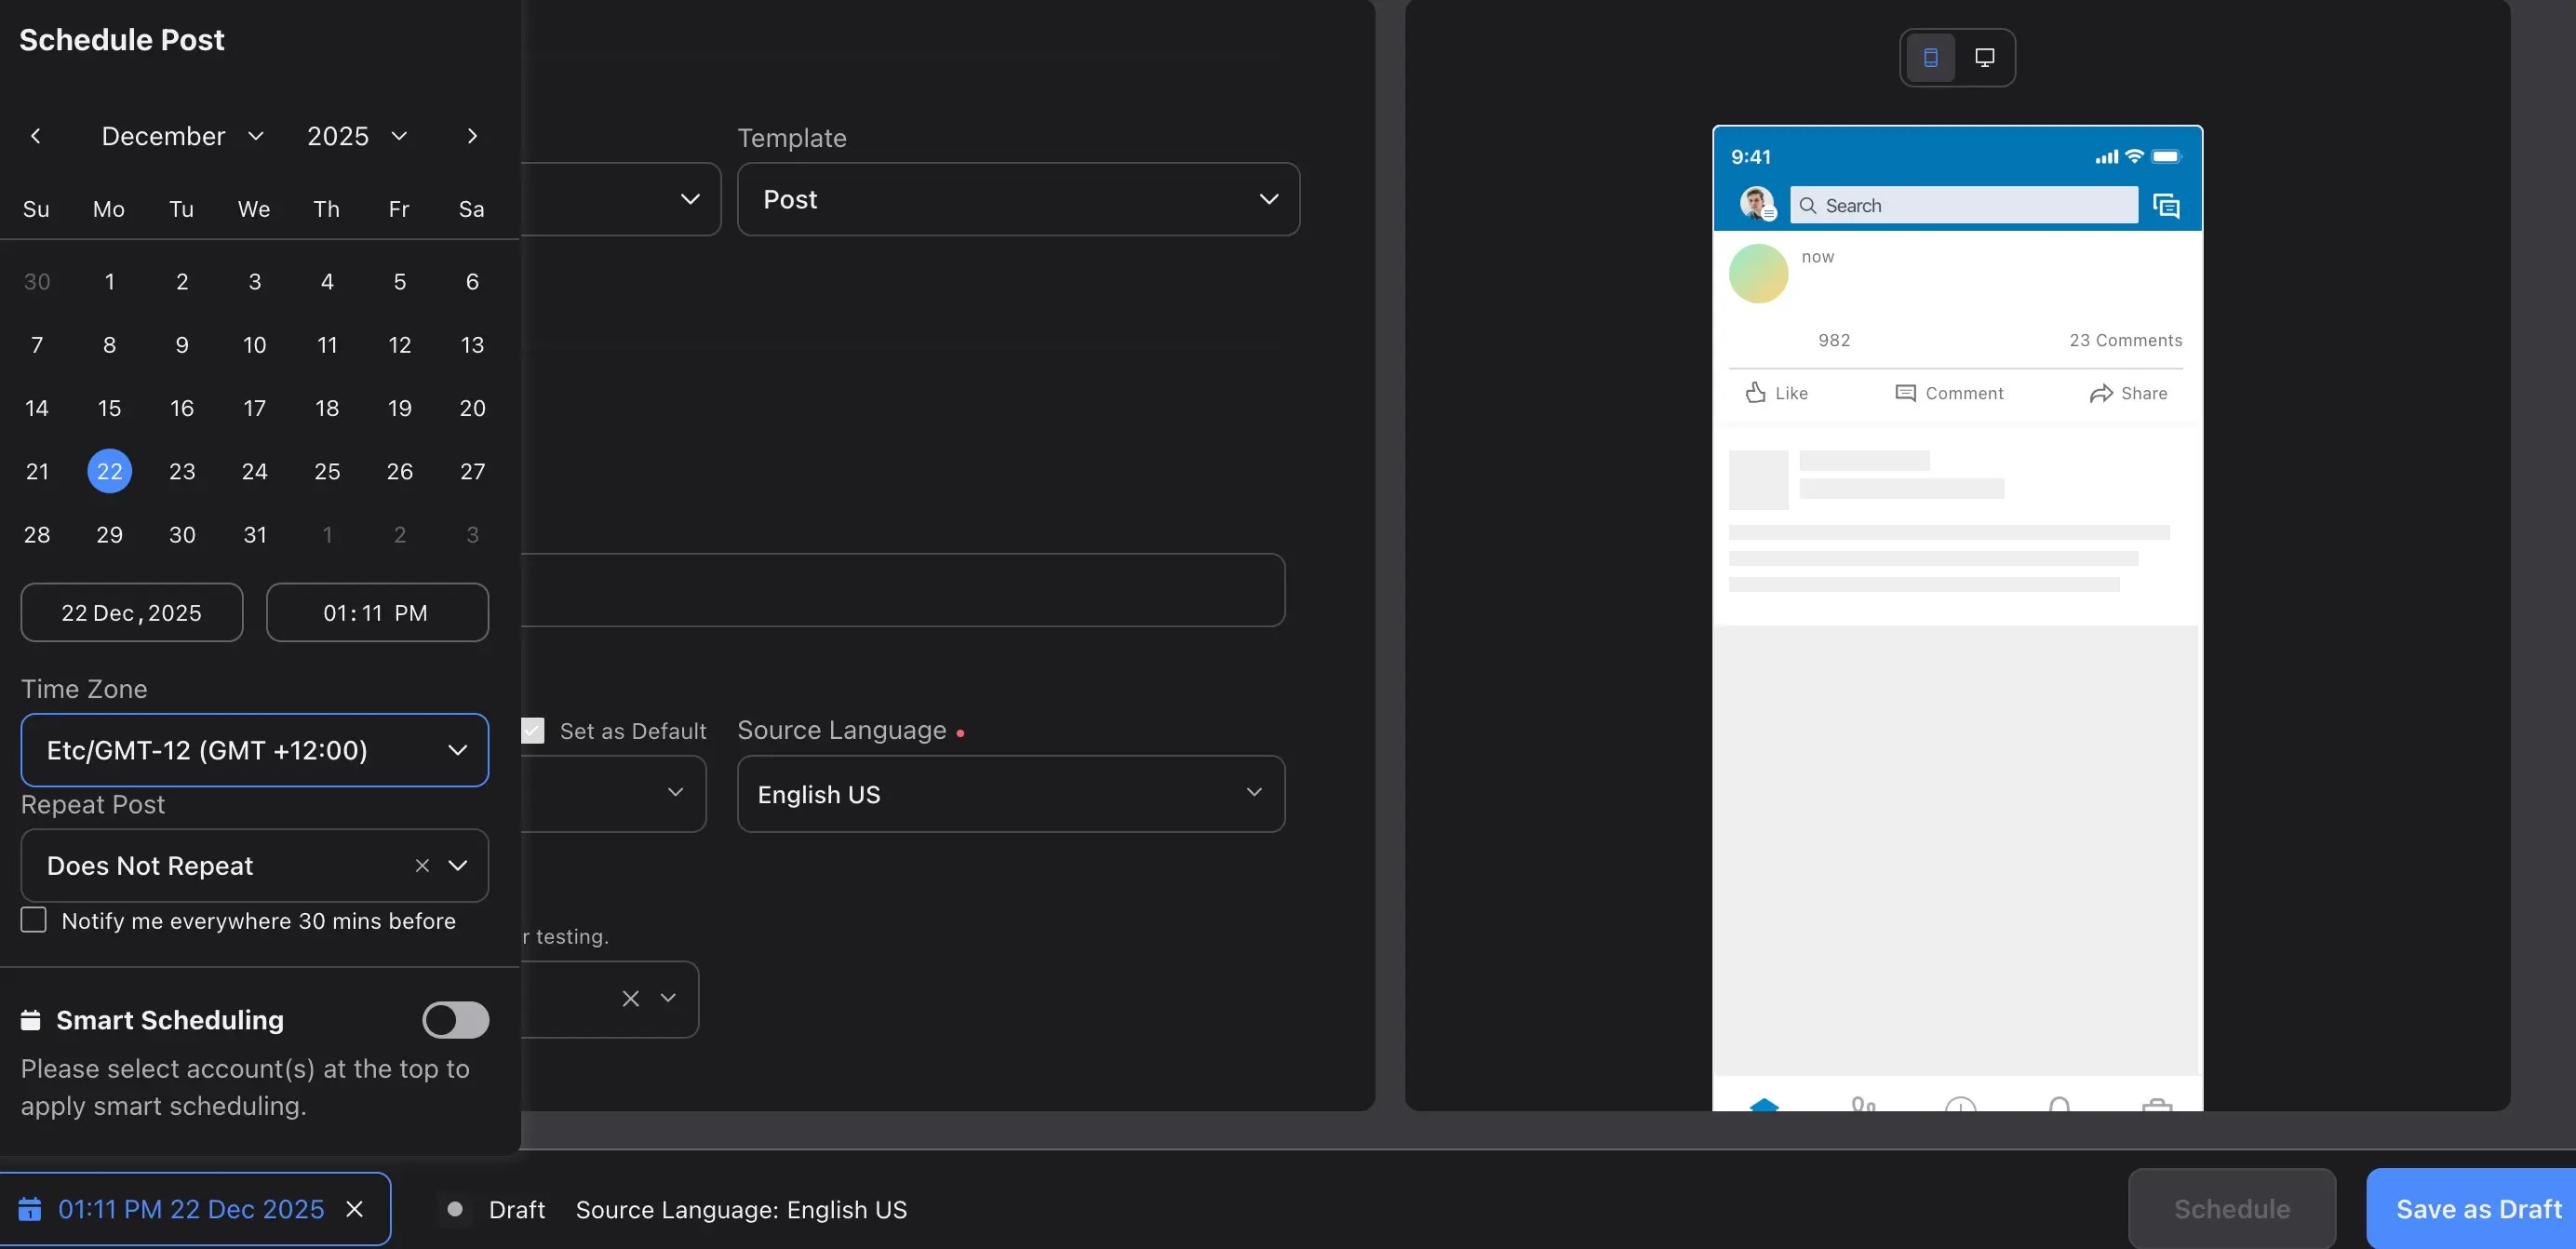Click the 01:11 PM time field

tap(377, 613)
